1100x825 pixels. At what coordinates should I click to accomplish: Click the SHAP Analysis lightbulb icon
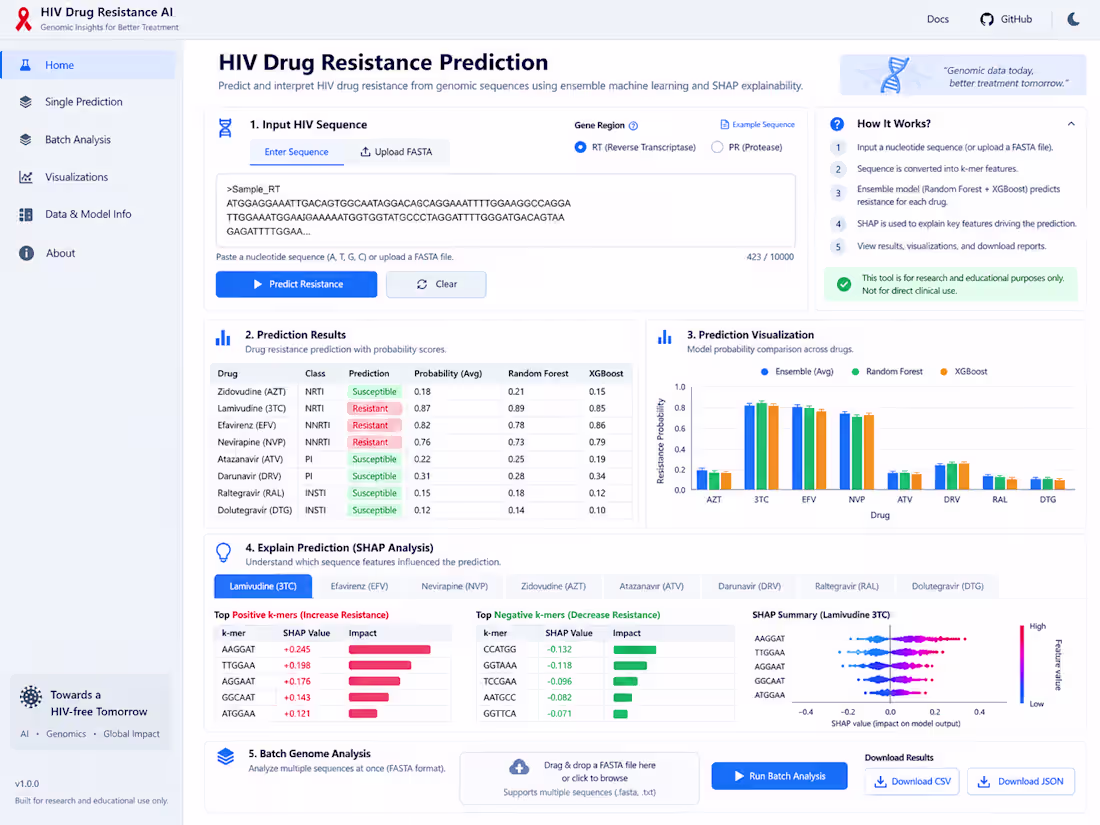224,553
